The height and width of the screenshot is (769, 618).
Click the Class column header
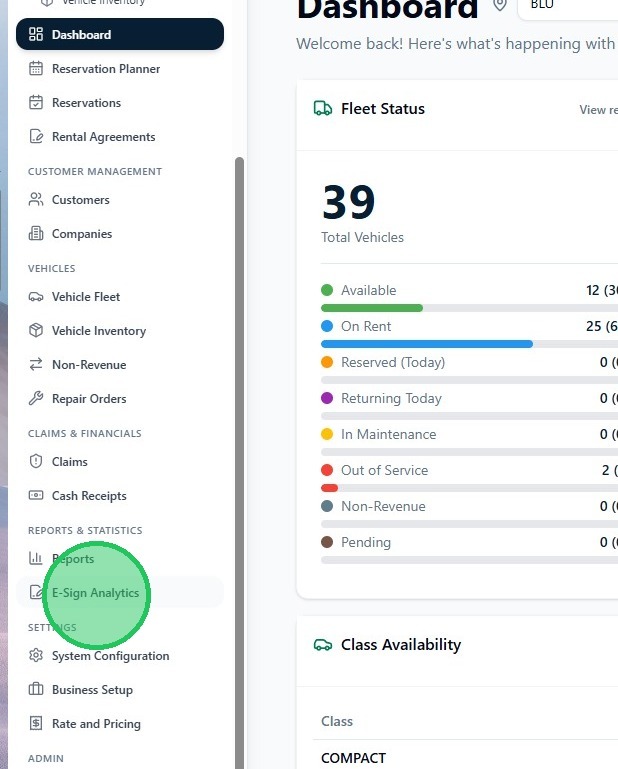[x=337, y=721]
